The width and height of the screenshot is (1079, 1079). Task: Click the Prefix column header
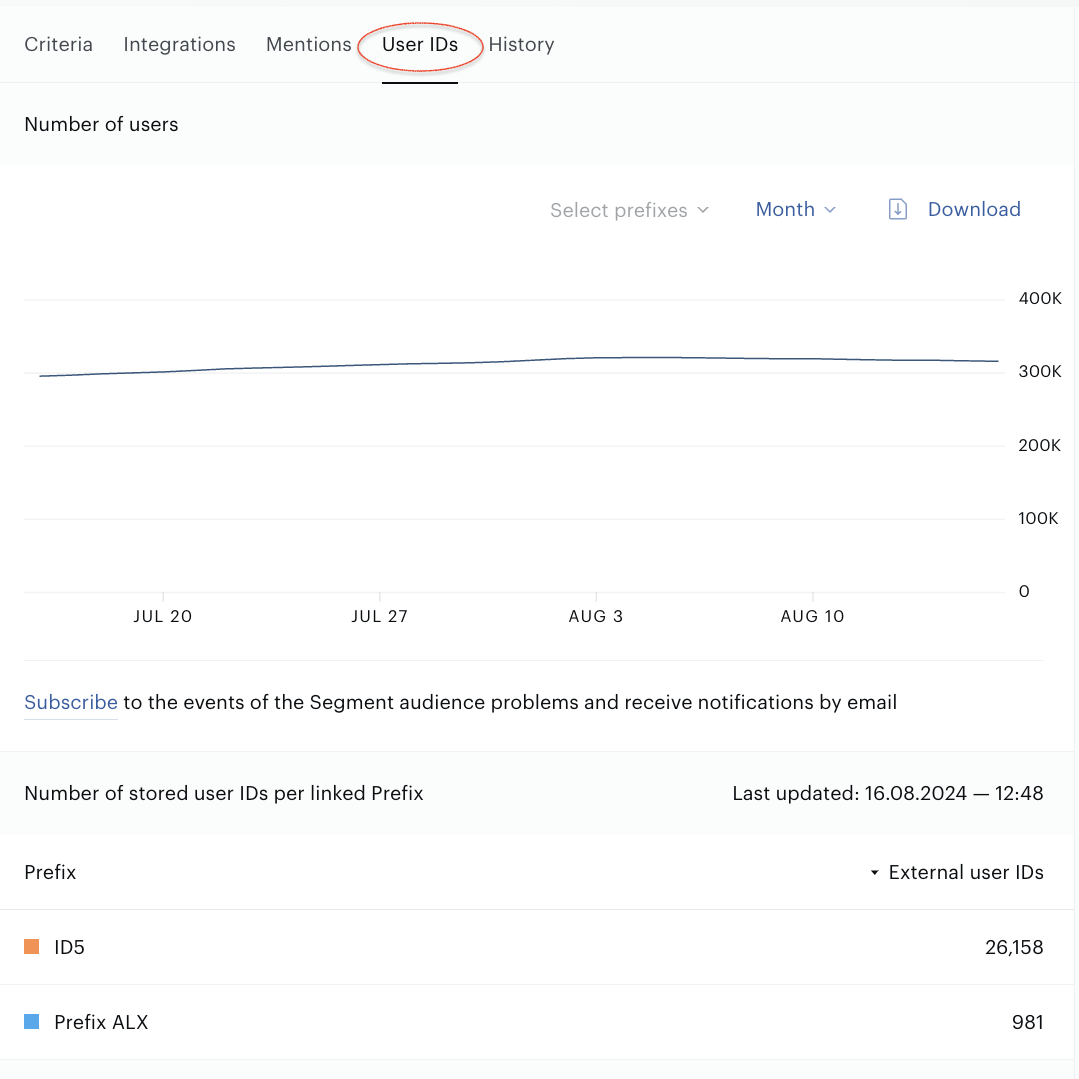click(50, 873)
